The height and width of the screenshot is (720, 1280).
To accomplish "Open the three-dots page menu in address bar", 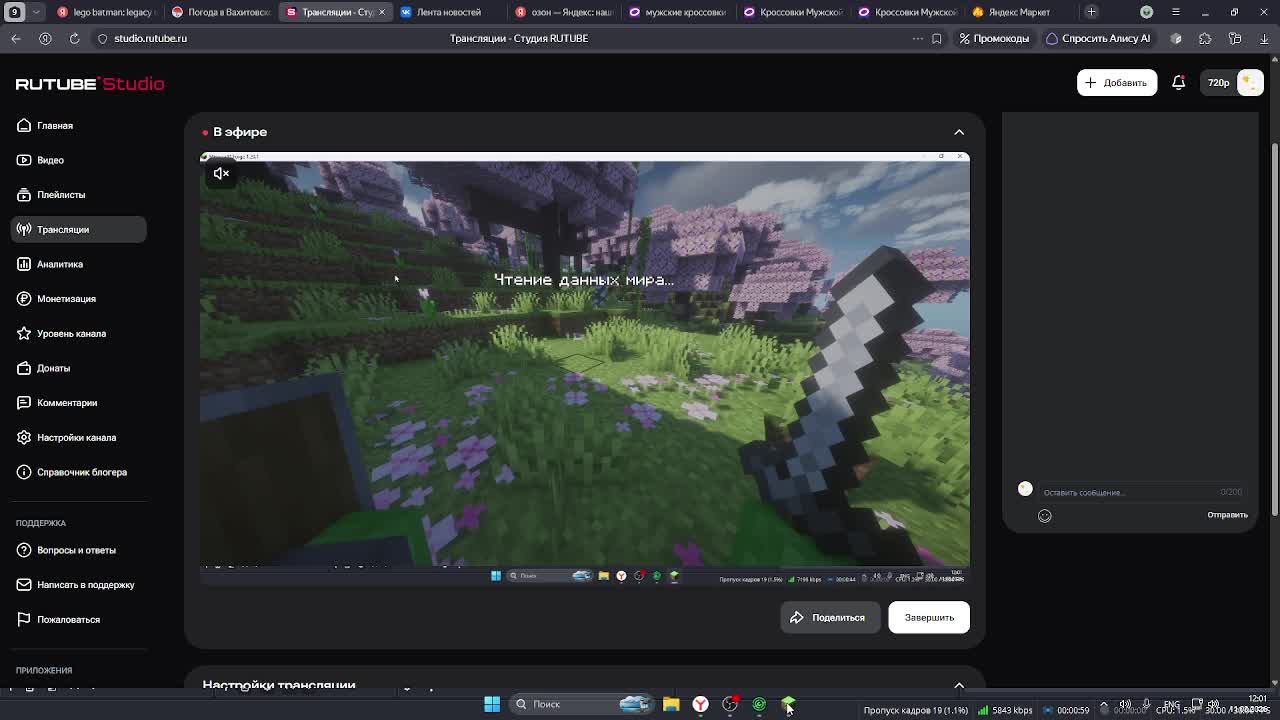I will click(x=917, y=38).
